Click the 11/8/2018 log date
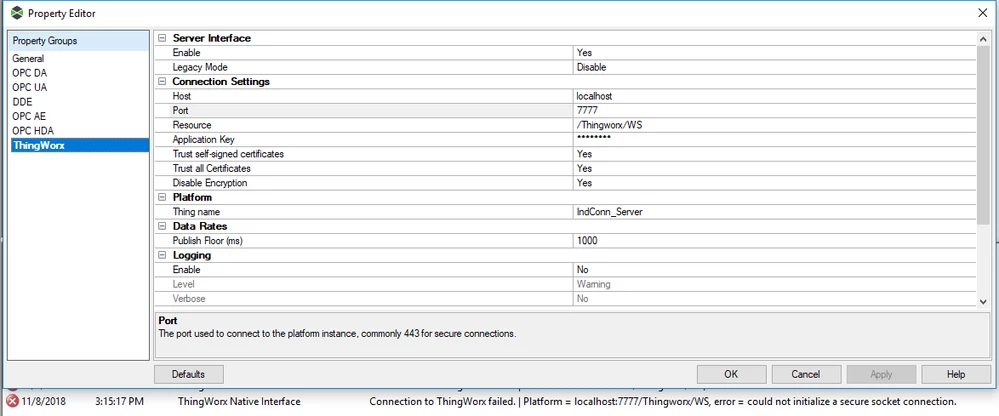Image resolution: width=999 pixels, height=416 pixels. (43, 401)
